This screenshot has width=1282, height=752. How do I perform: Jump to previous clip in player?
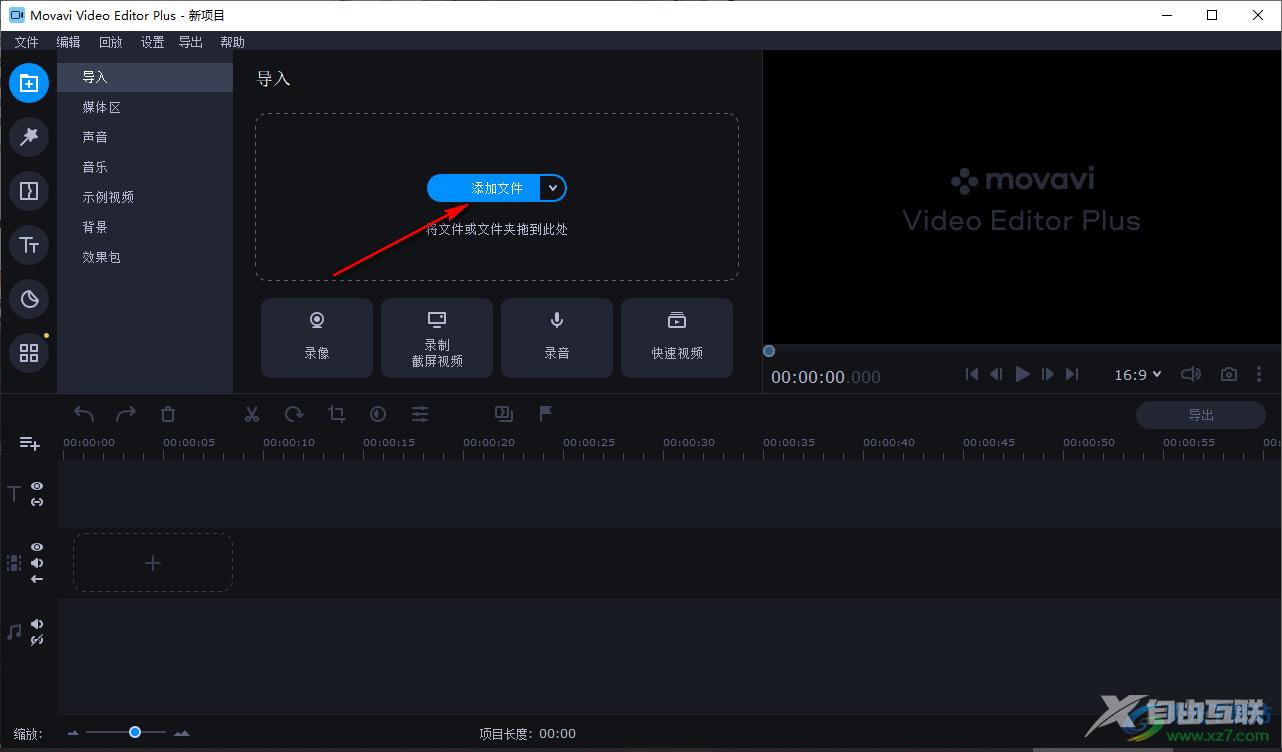[972, 374]
